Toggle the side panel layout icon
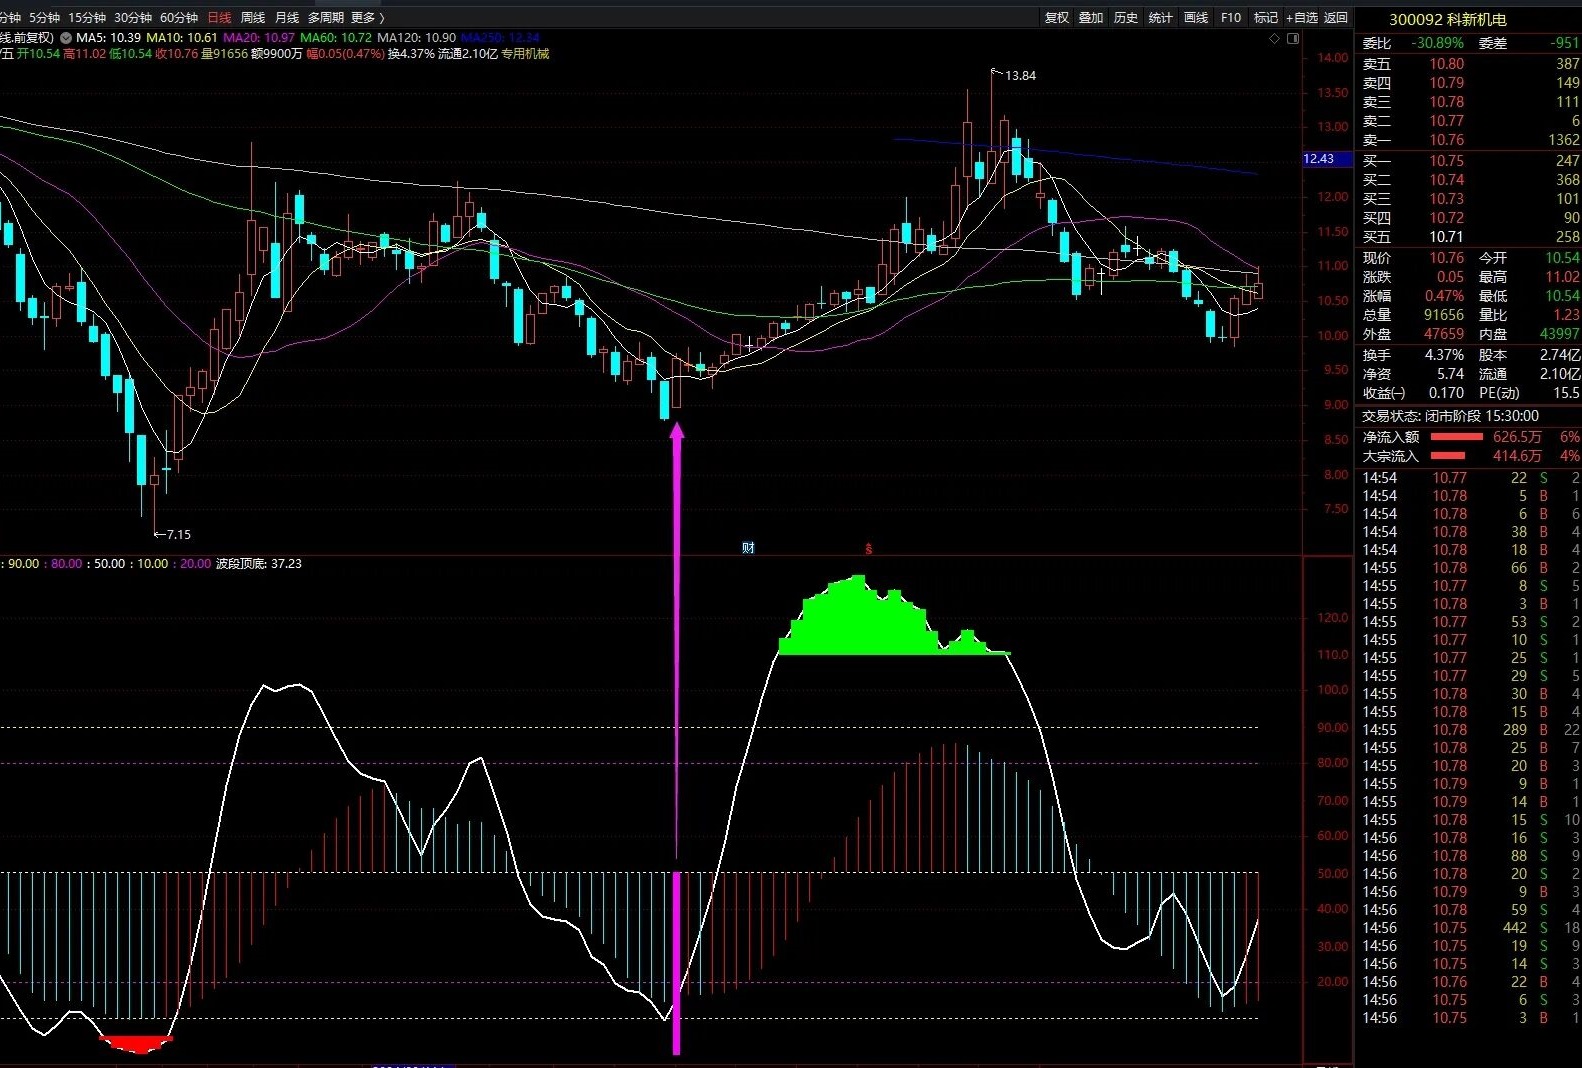The width and height of the screenshot is (1582, 1068). (x=1293, y=39)
